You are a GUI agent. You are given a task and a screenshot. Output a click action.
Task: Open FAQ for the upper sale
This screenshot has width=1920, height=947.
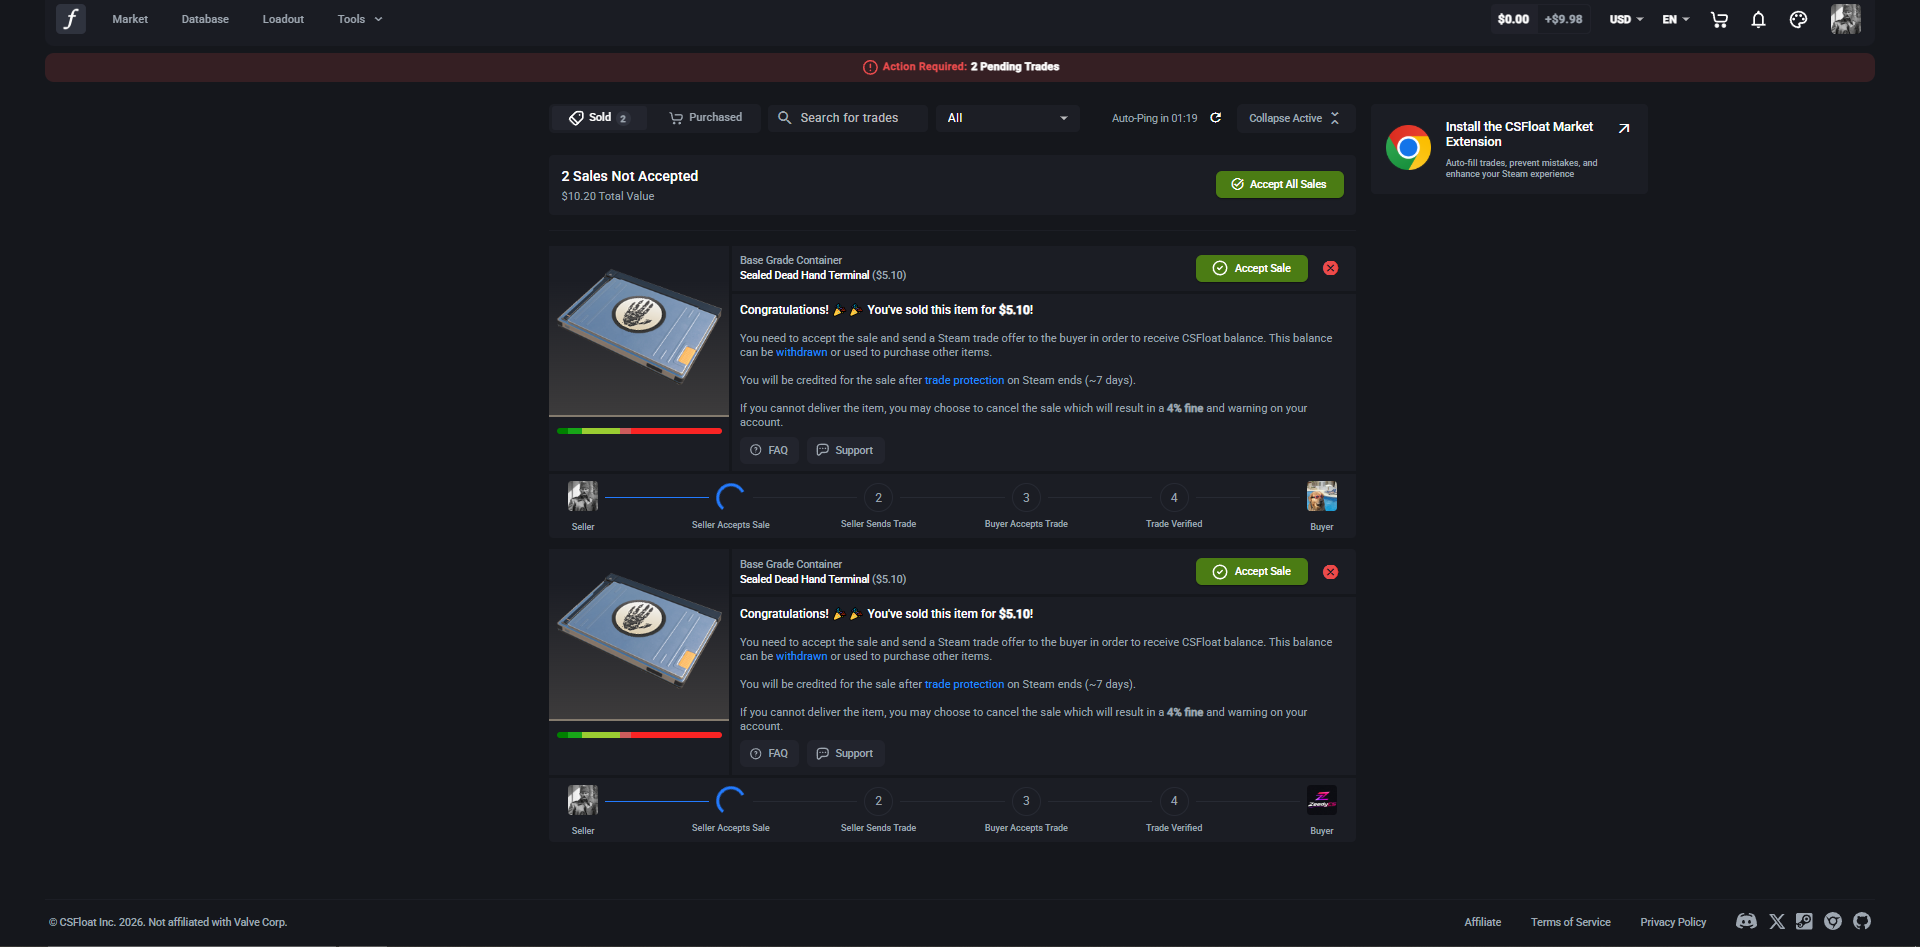pos(769,450)
